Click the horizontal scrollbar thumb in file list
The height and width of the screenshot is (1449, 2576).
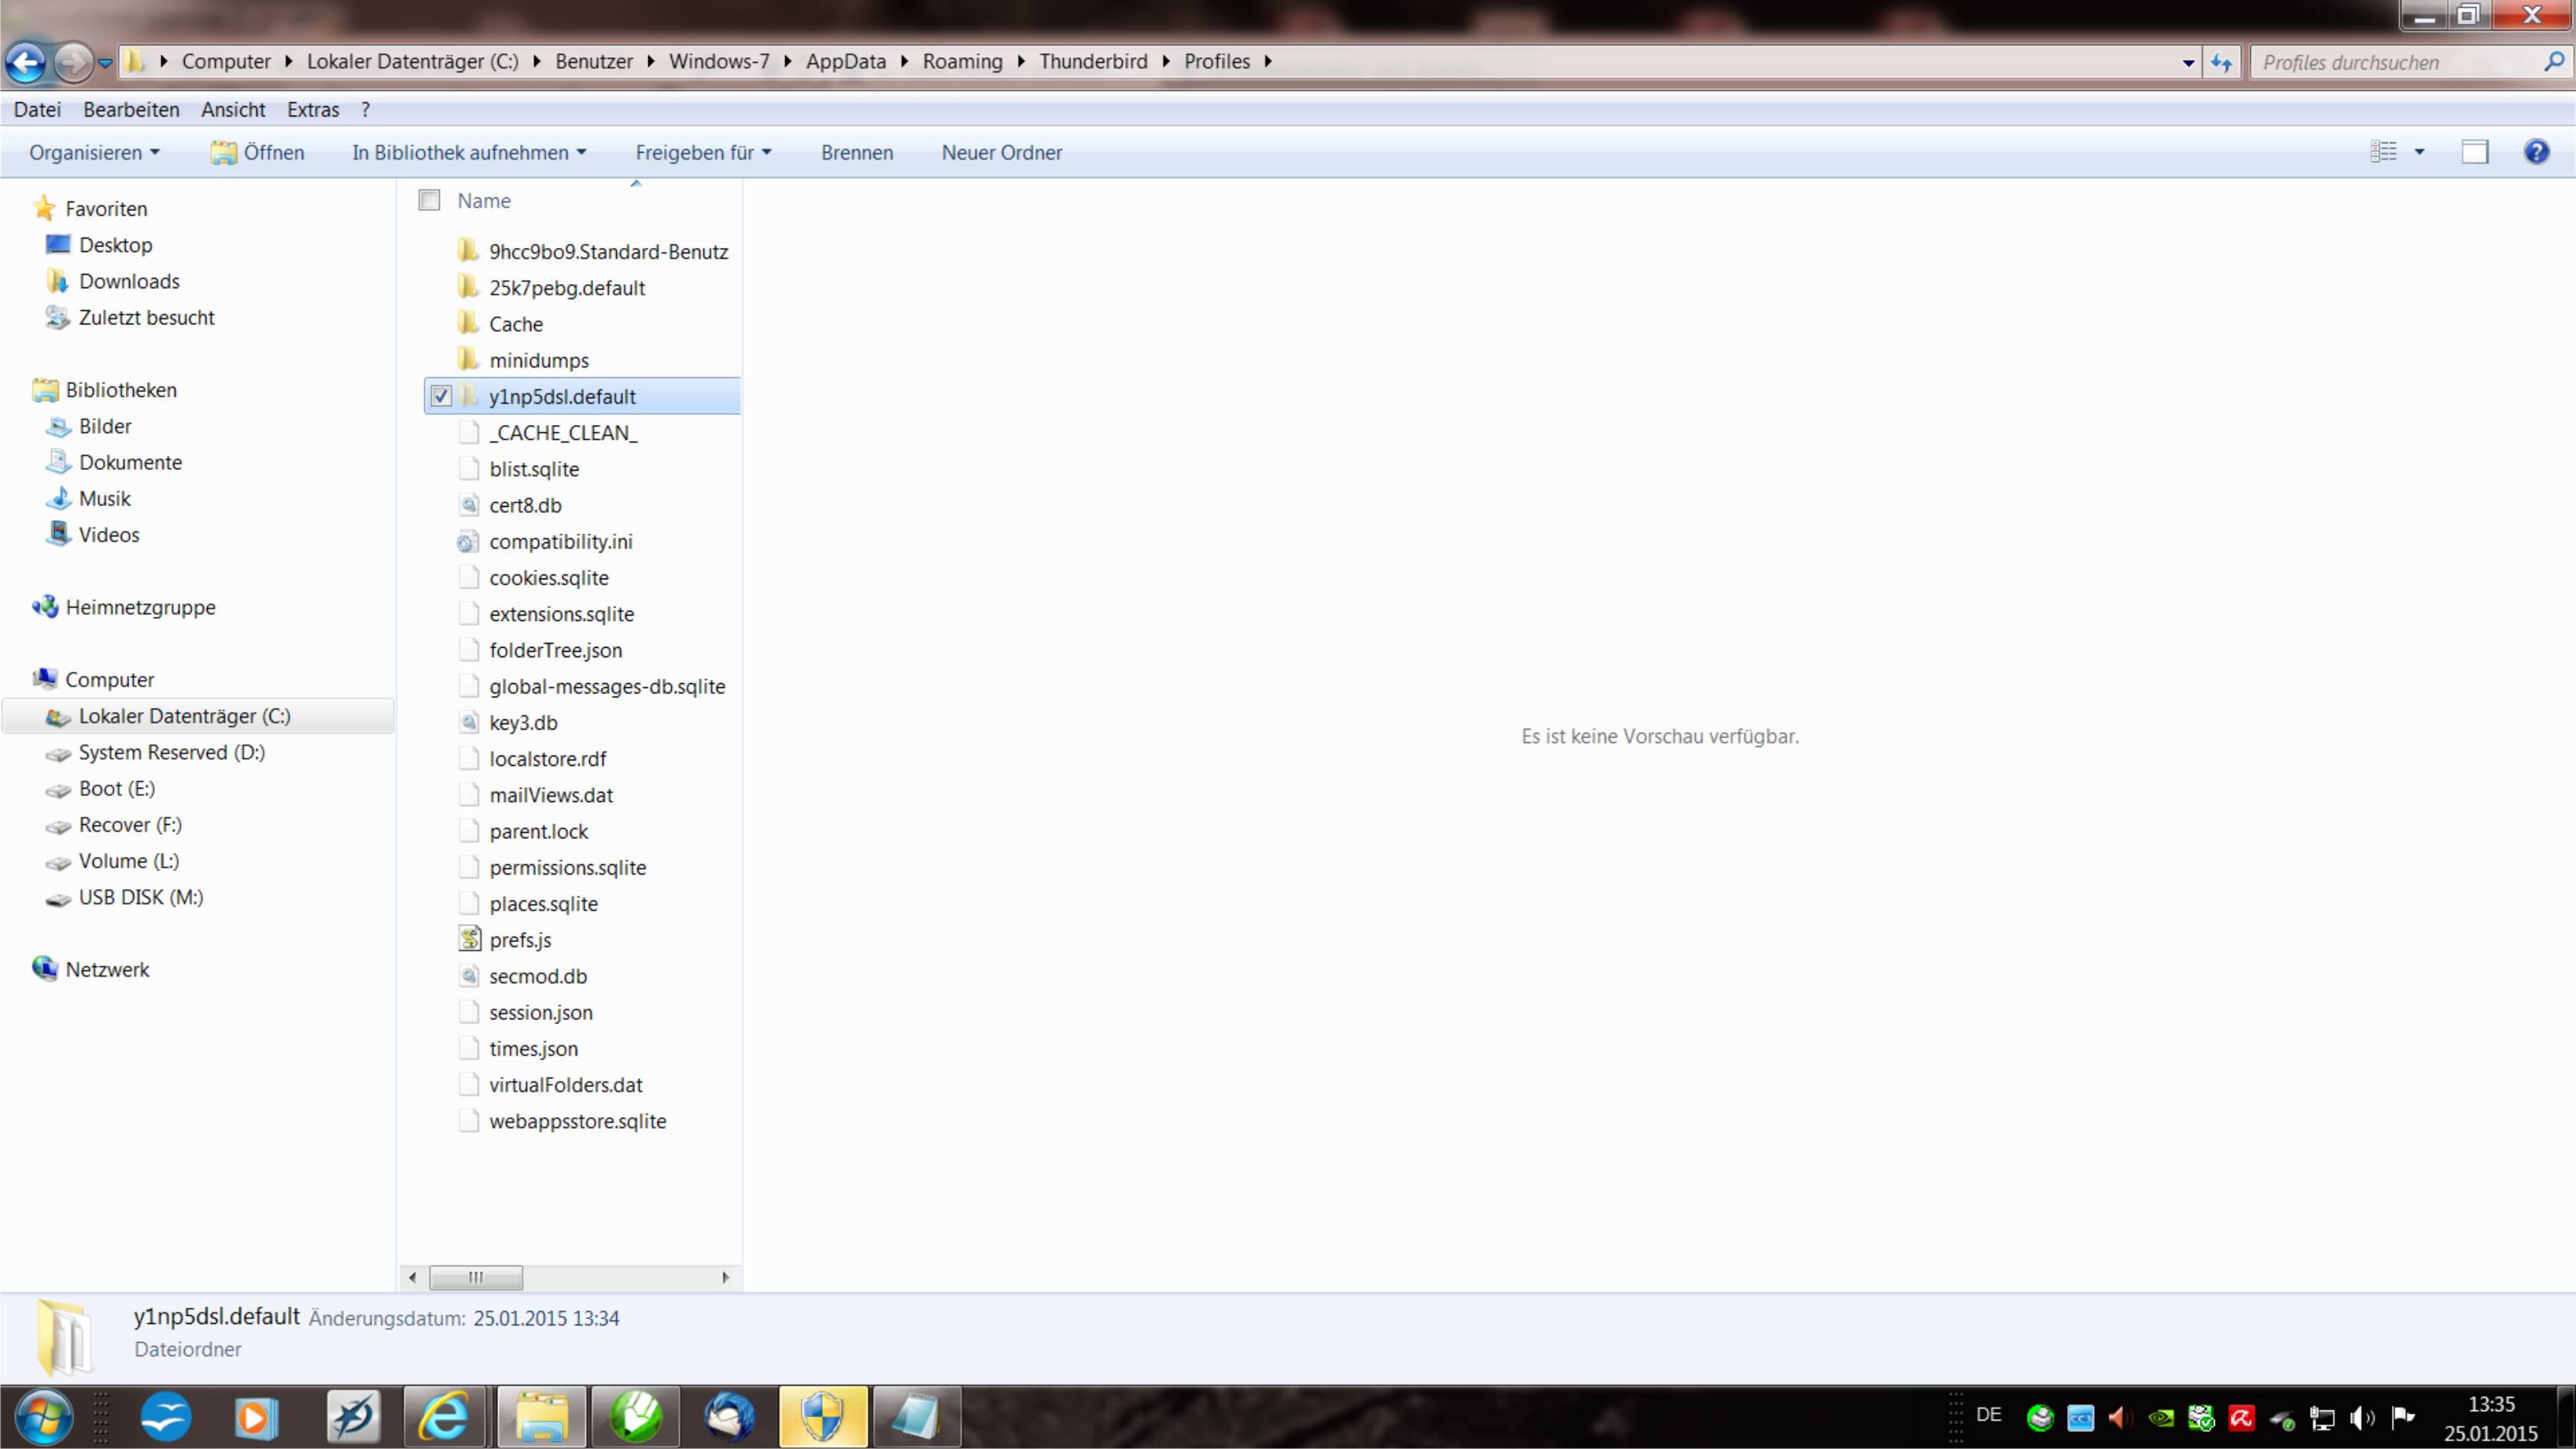tap(476, 1277)
